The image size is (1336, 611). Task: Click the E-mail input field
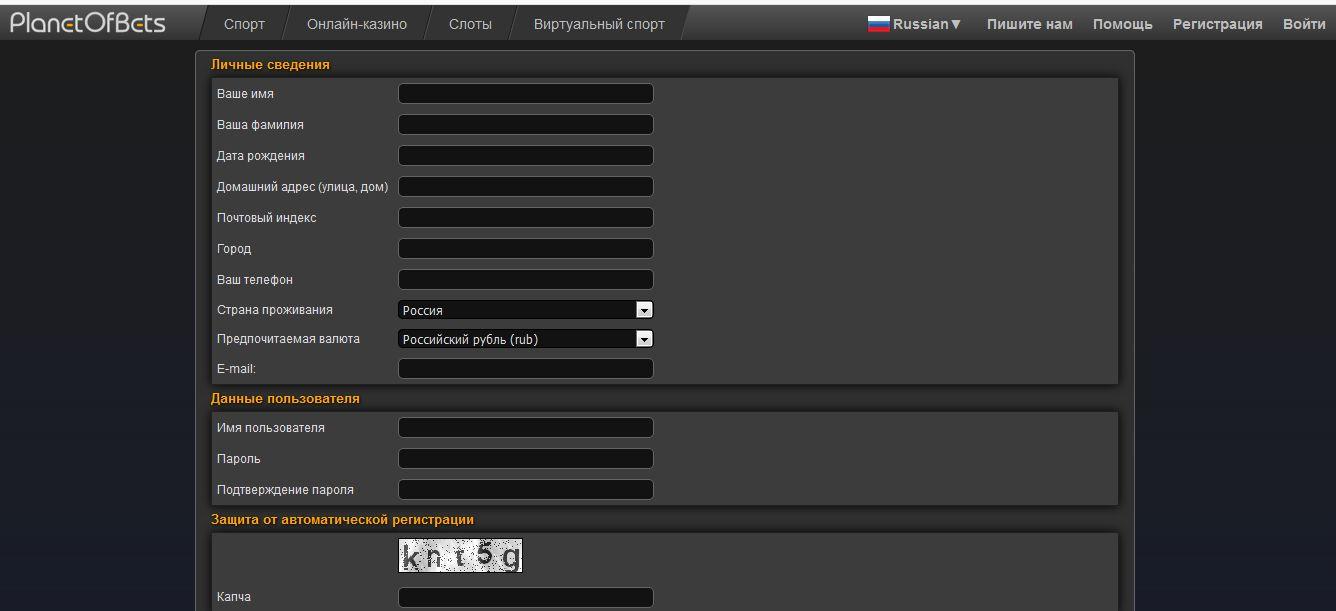click(525, 368)
